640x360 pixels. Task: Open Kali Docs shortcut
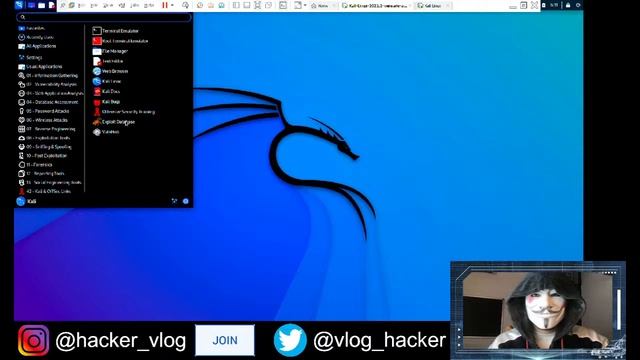tap(106, 91)
